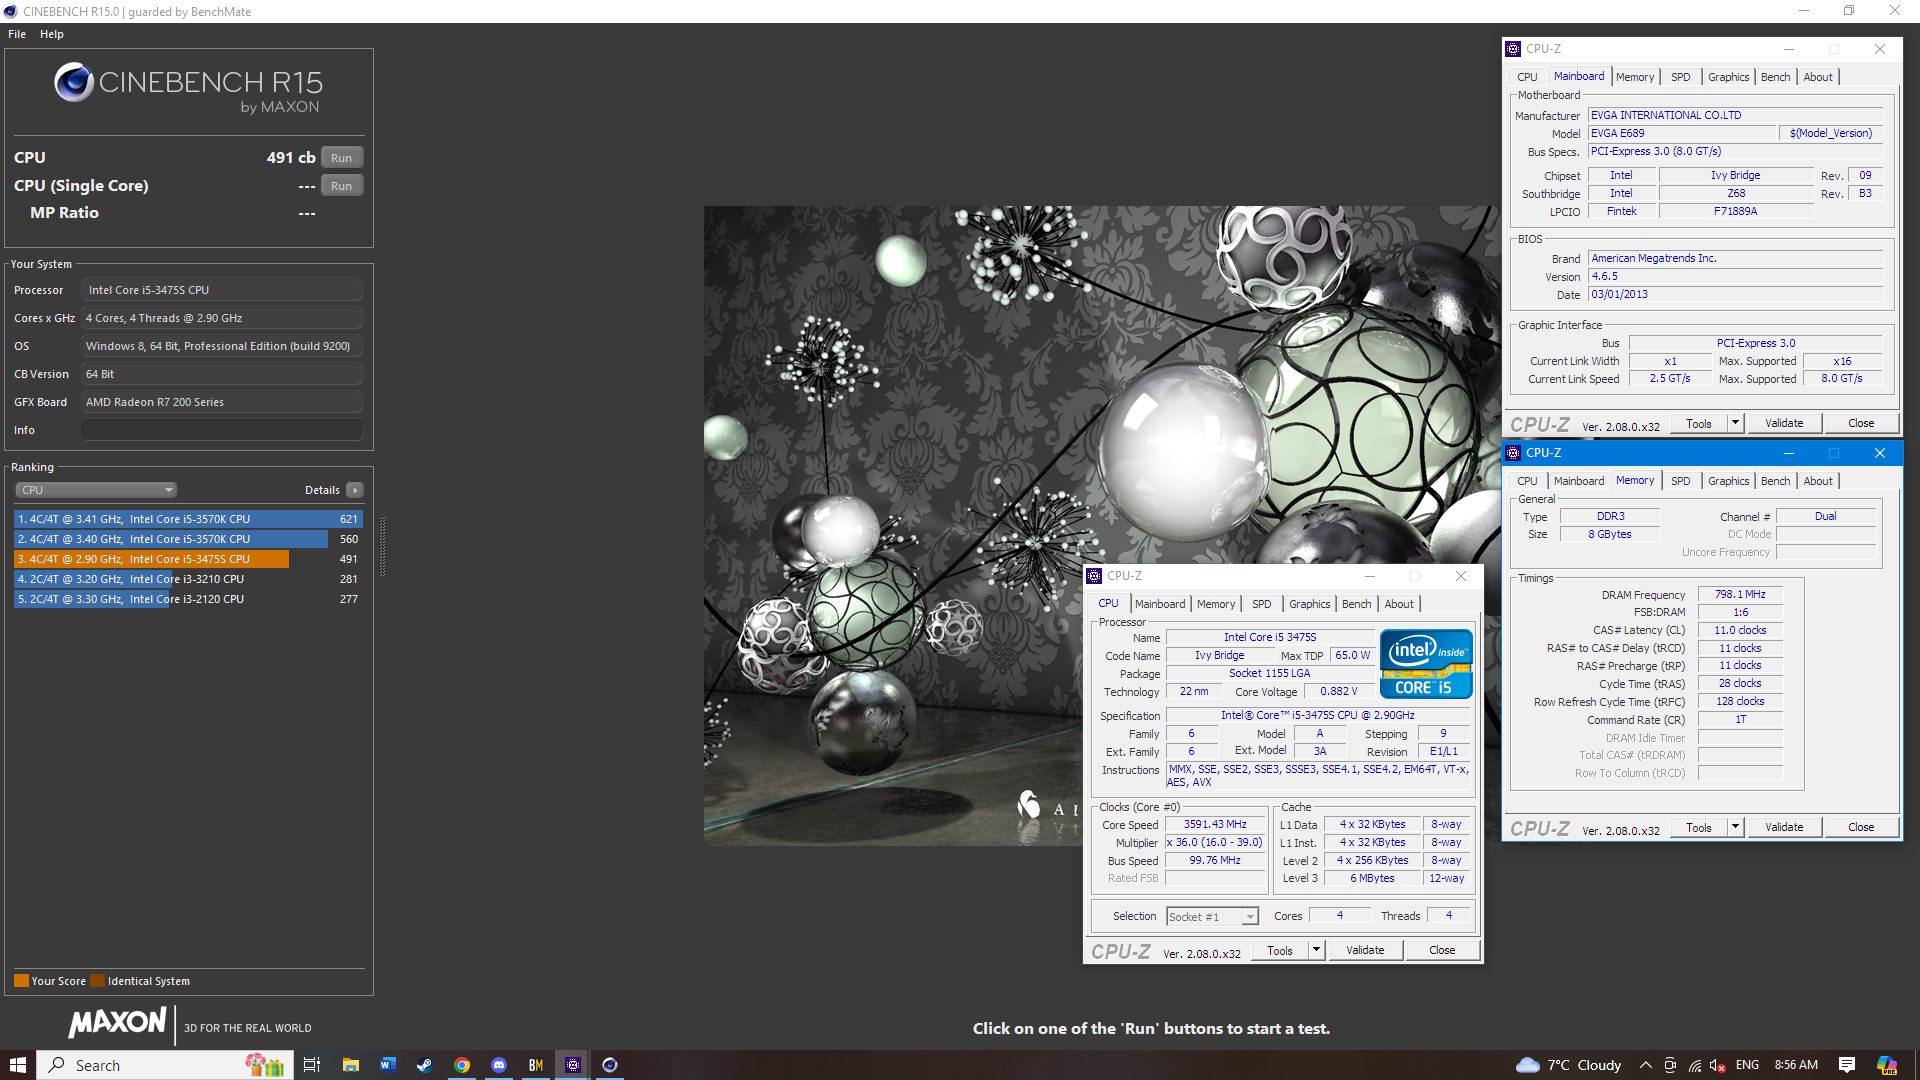Open File Explorer from taskbar

[x=350, y=1065]
